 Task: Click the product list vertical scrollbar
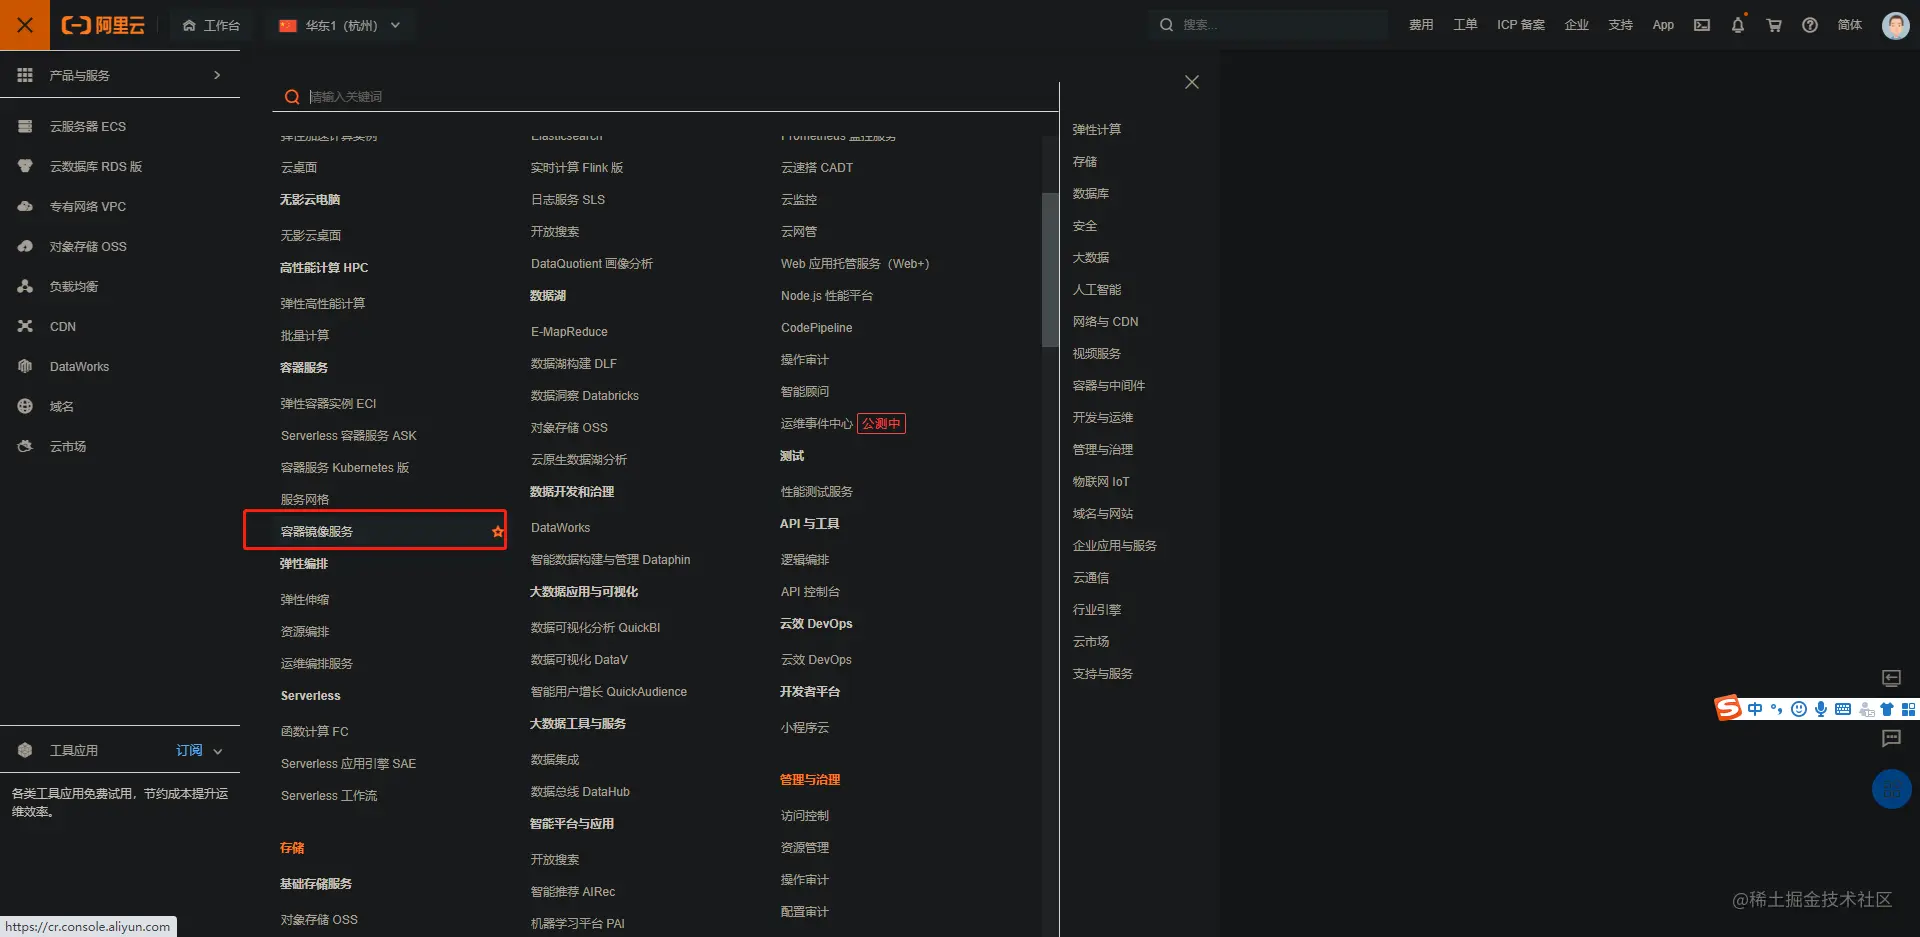(1049, 268)
